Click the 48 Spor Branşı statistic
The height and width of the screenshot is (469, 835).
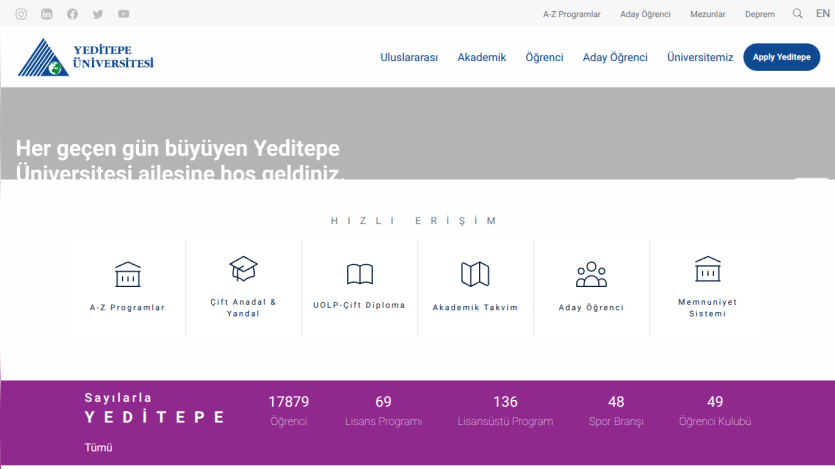pos(616,411)
